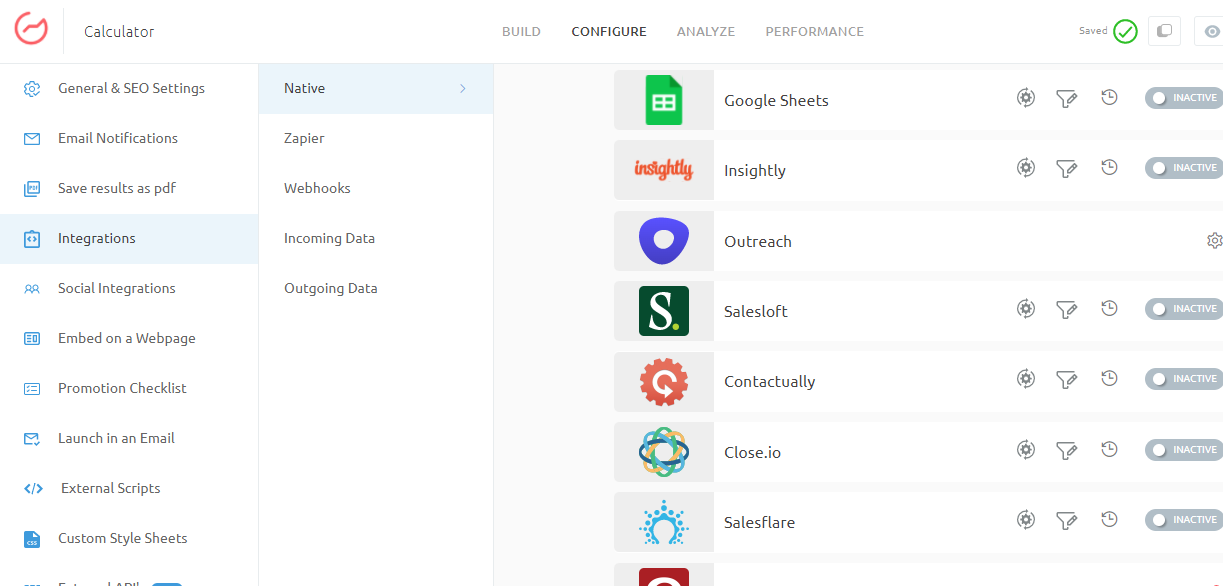Image resolution: width=1223 pixels, height=586 pixels.
Task: Open the filter icon for Insightly
Action: [x=1067, y=168]
